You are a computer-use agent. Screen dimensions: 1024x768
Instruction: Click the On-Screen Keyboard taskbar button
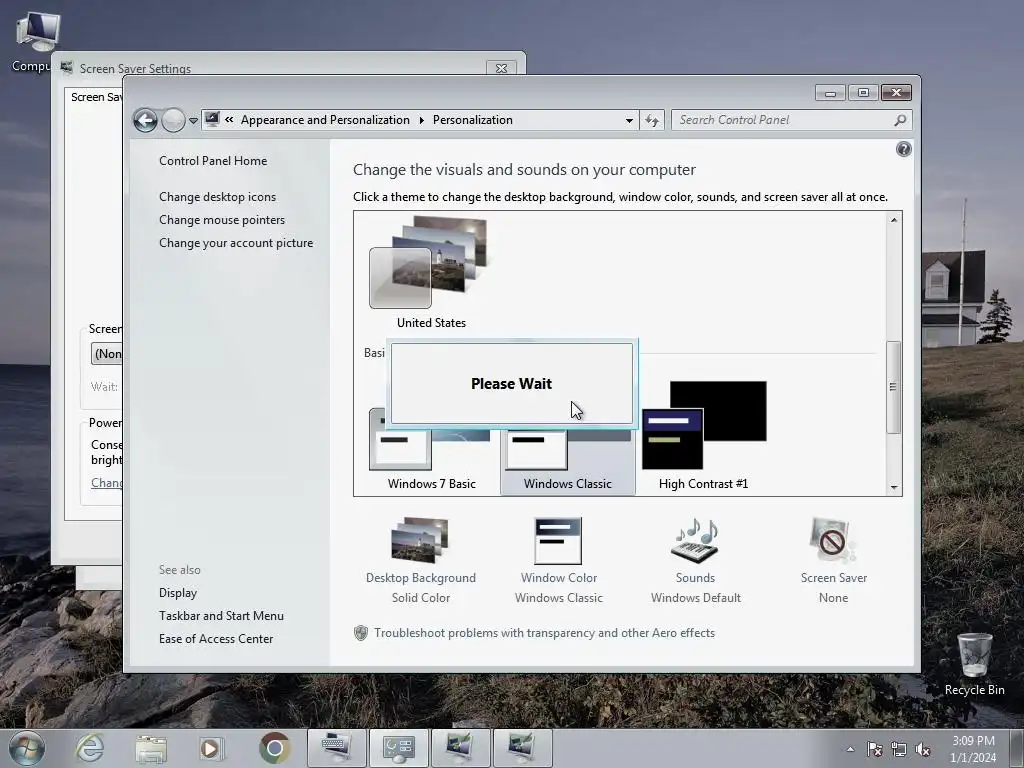(x=336, y=748)
